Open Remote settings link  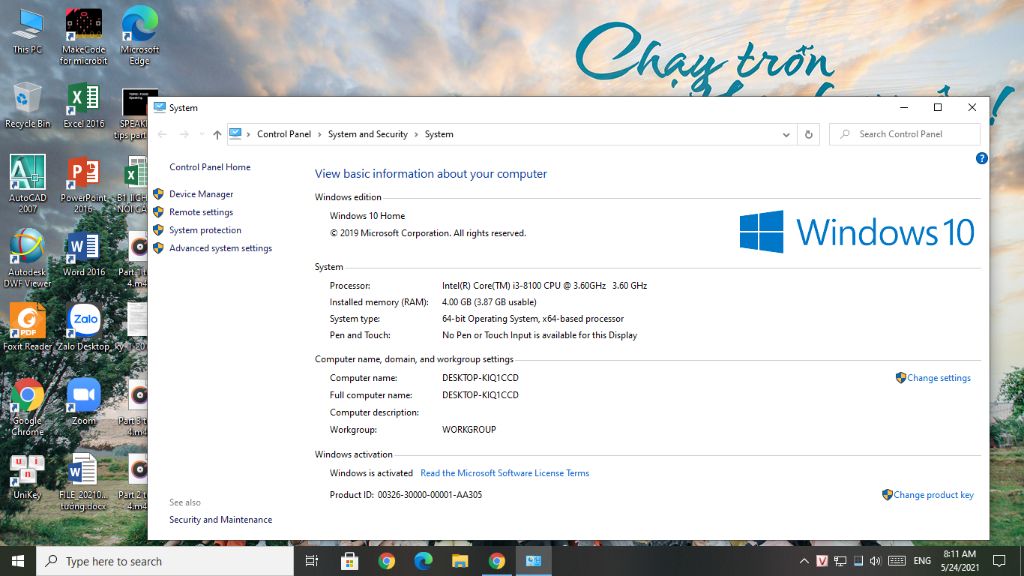pos(201,212)
